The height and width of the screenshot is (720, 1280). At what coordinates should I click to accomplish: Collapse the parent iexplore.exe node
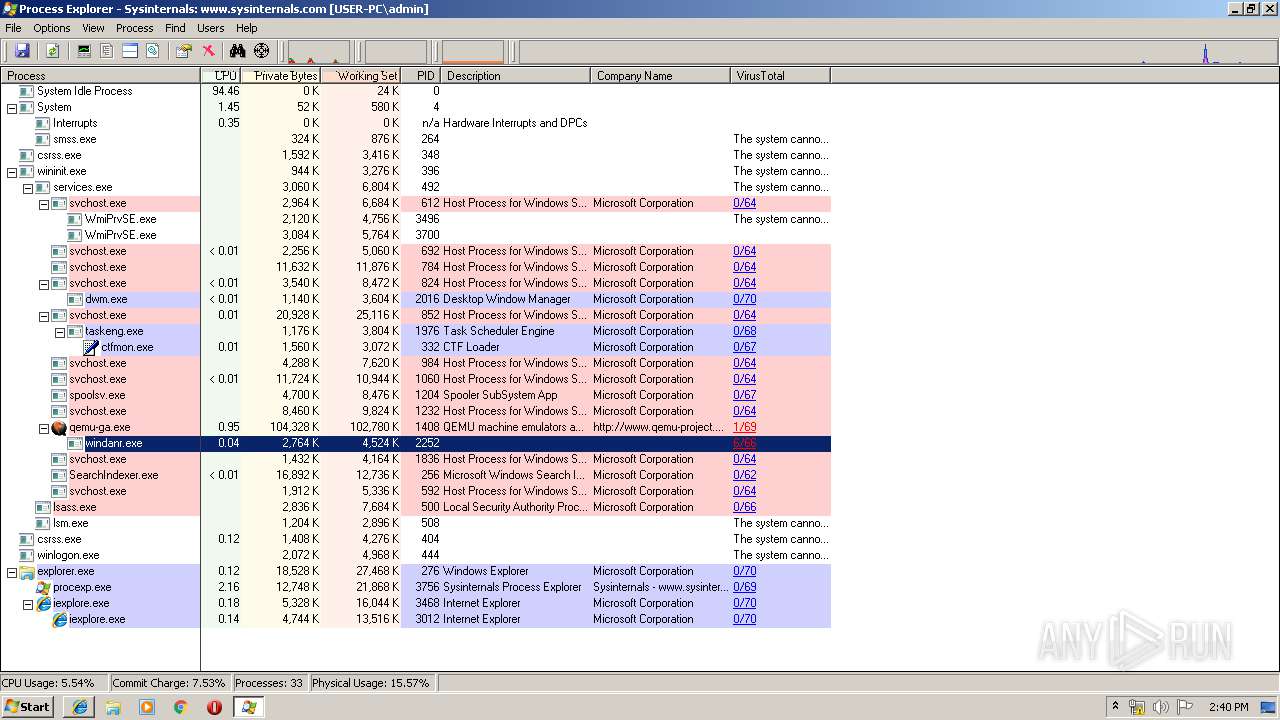coord(28,603)
